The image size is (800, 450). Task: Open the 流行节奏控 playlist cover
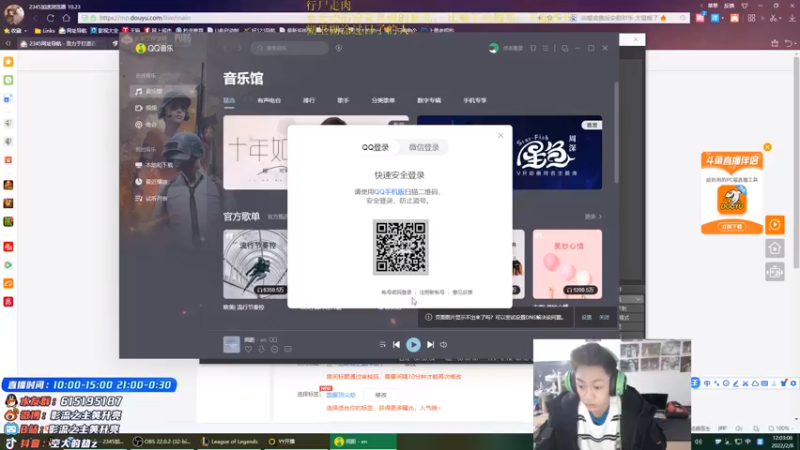tap(255, 264)
